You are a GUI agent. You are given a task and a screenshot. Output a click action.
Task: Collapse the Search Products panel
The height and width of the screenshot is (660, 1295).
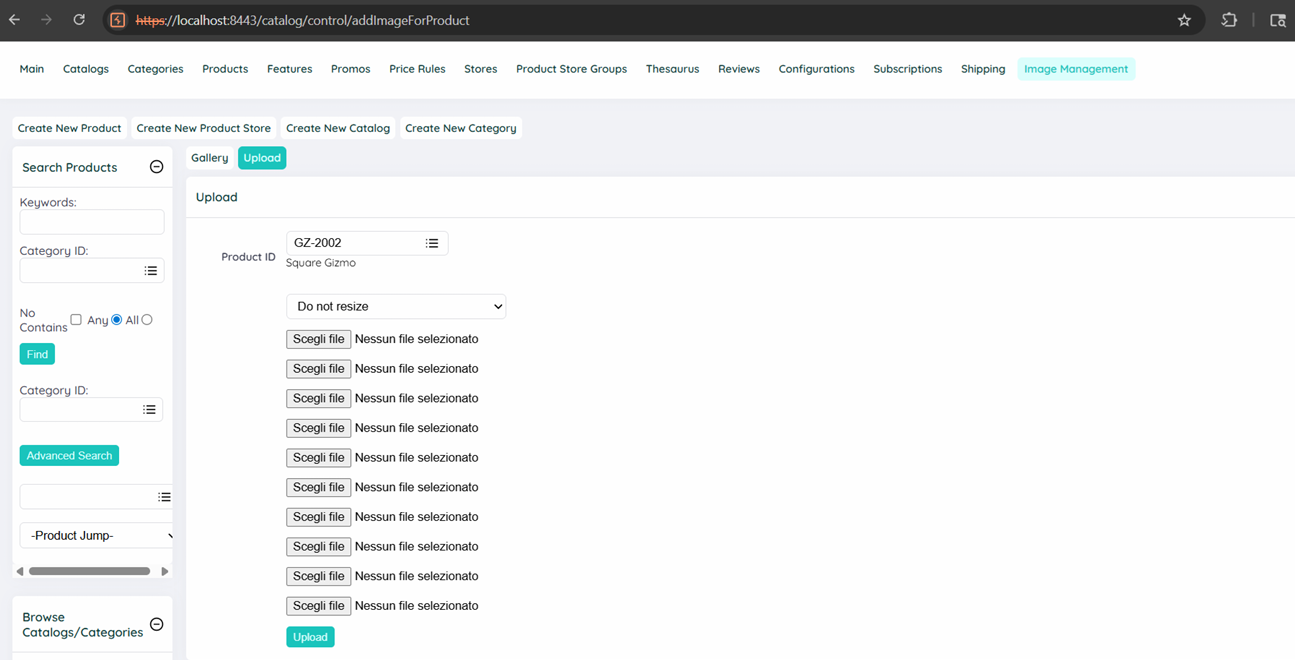coord(156,167)
